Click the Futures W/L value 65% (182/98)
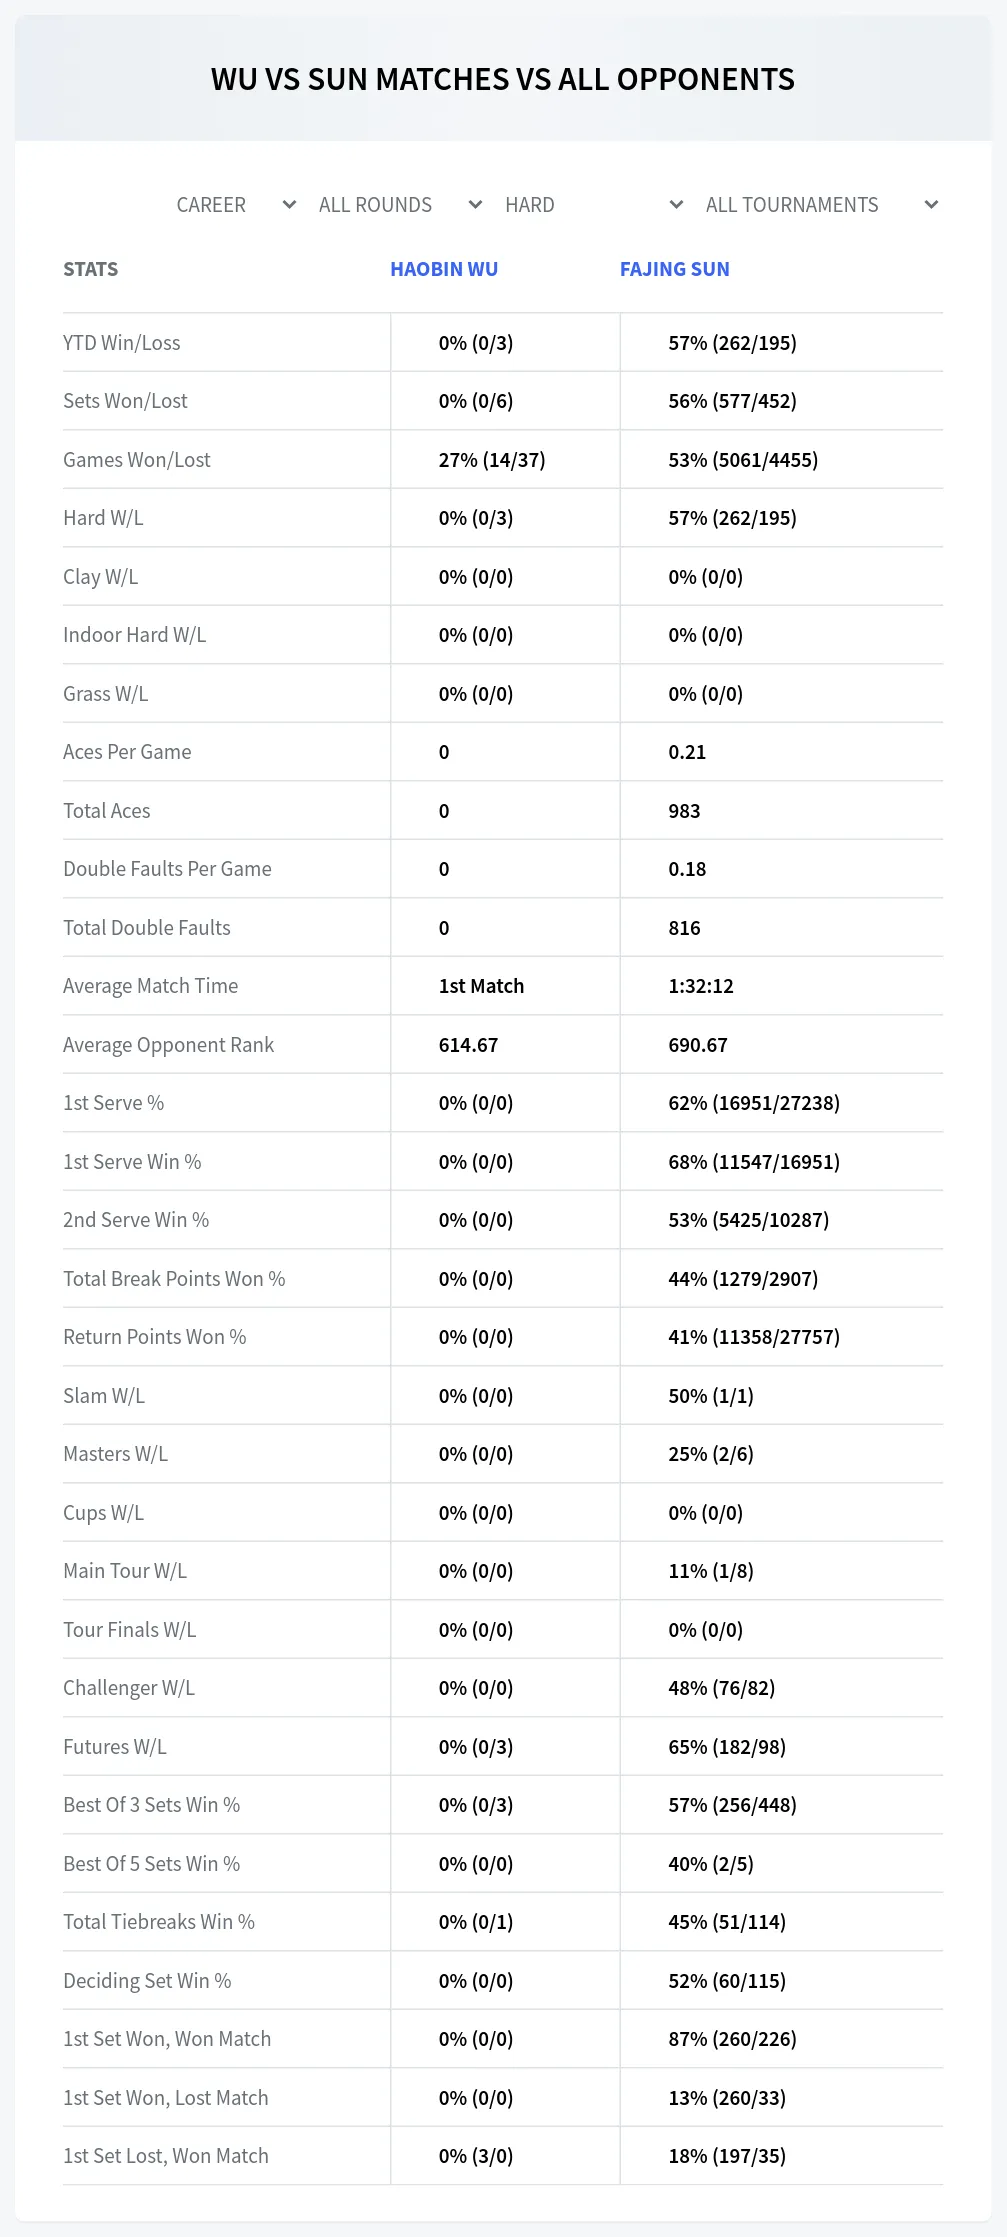 tap(727, 1747)
